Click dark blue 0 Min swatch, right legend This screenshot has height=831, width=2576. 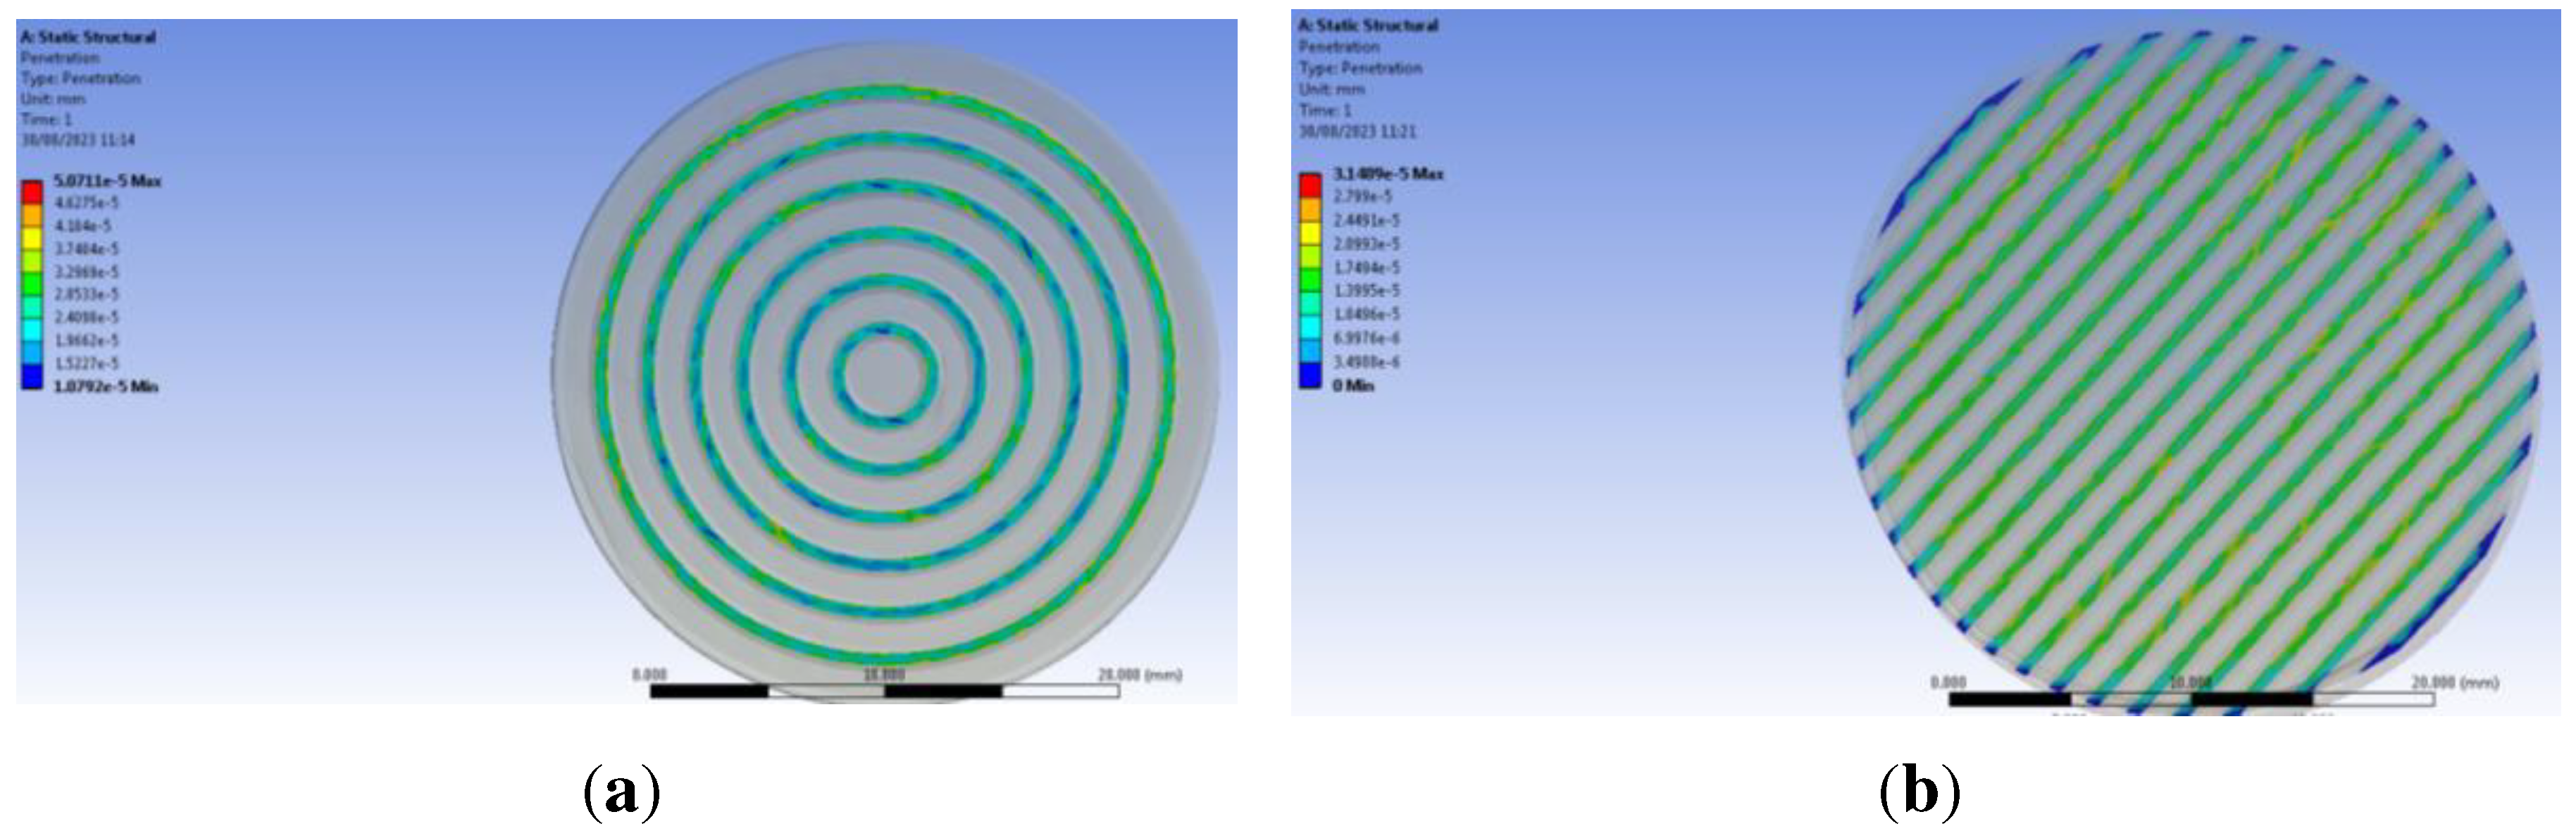click(1310, 375)
